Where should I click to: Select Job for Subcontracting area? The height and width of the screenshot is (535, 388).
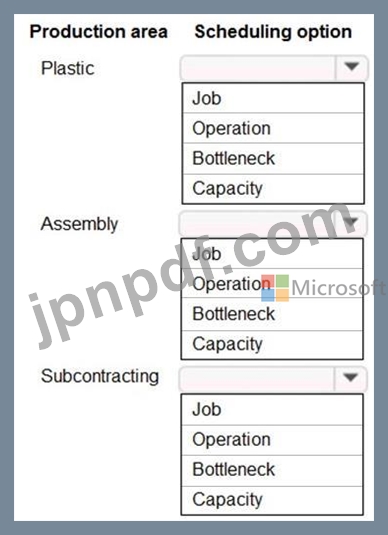[x=272, y=409]
